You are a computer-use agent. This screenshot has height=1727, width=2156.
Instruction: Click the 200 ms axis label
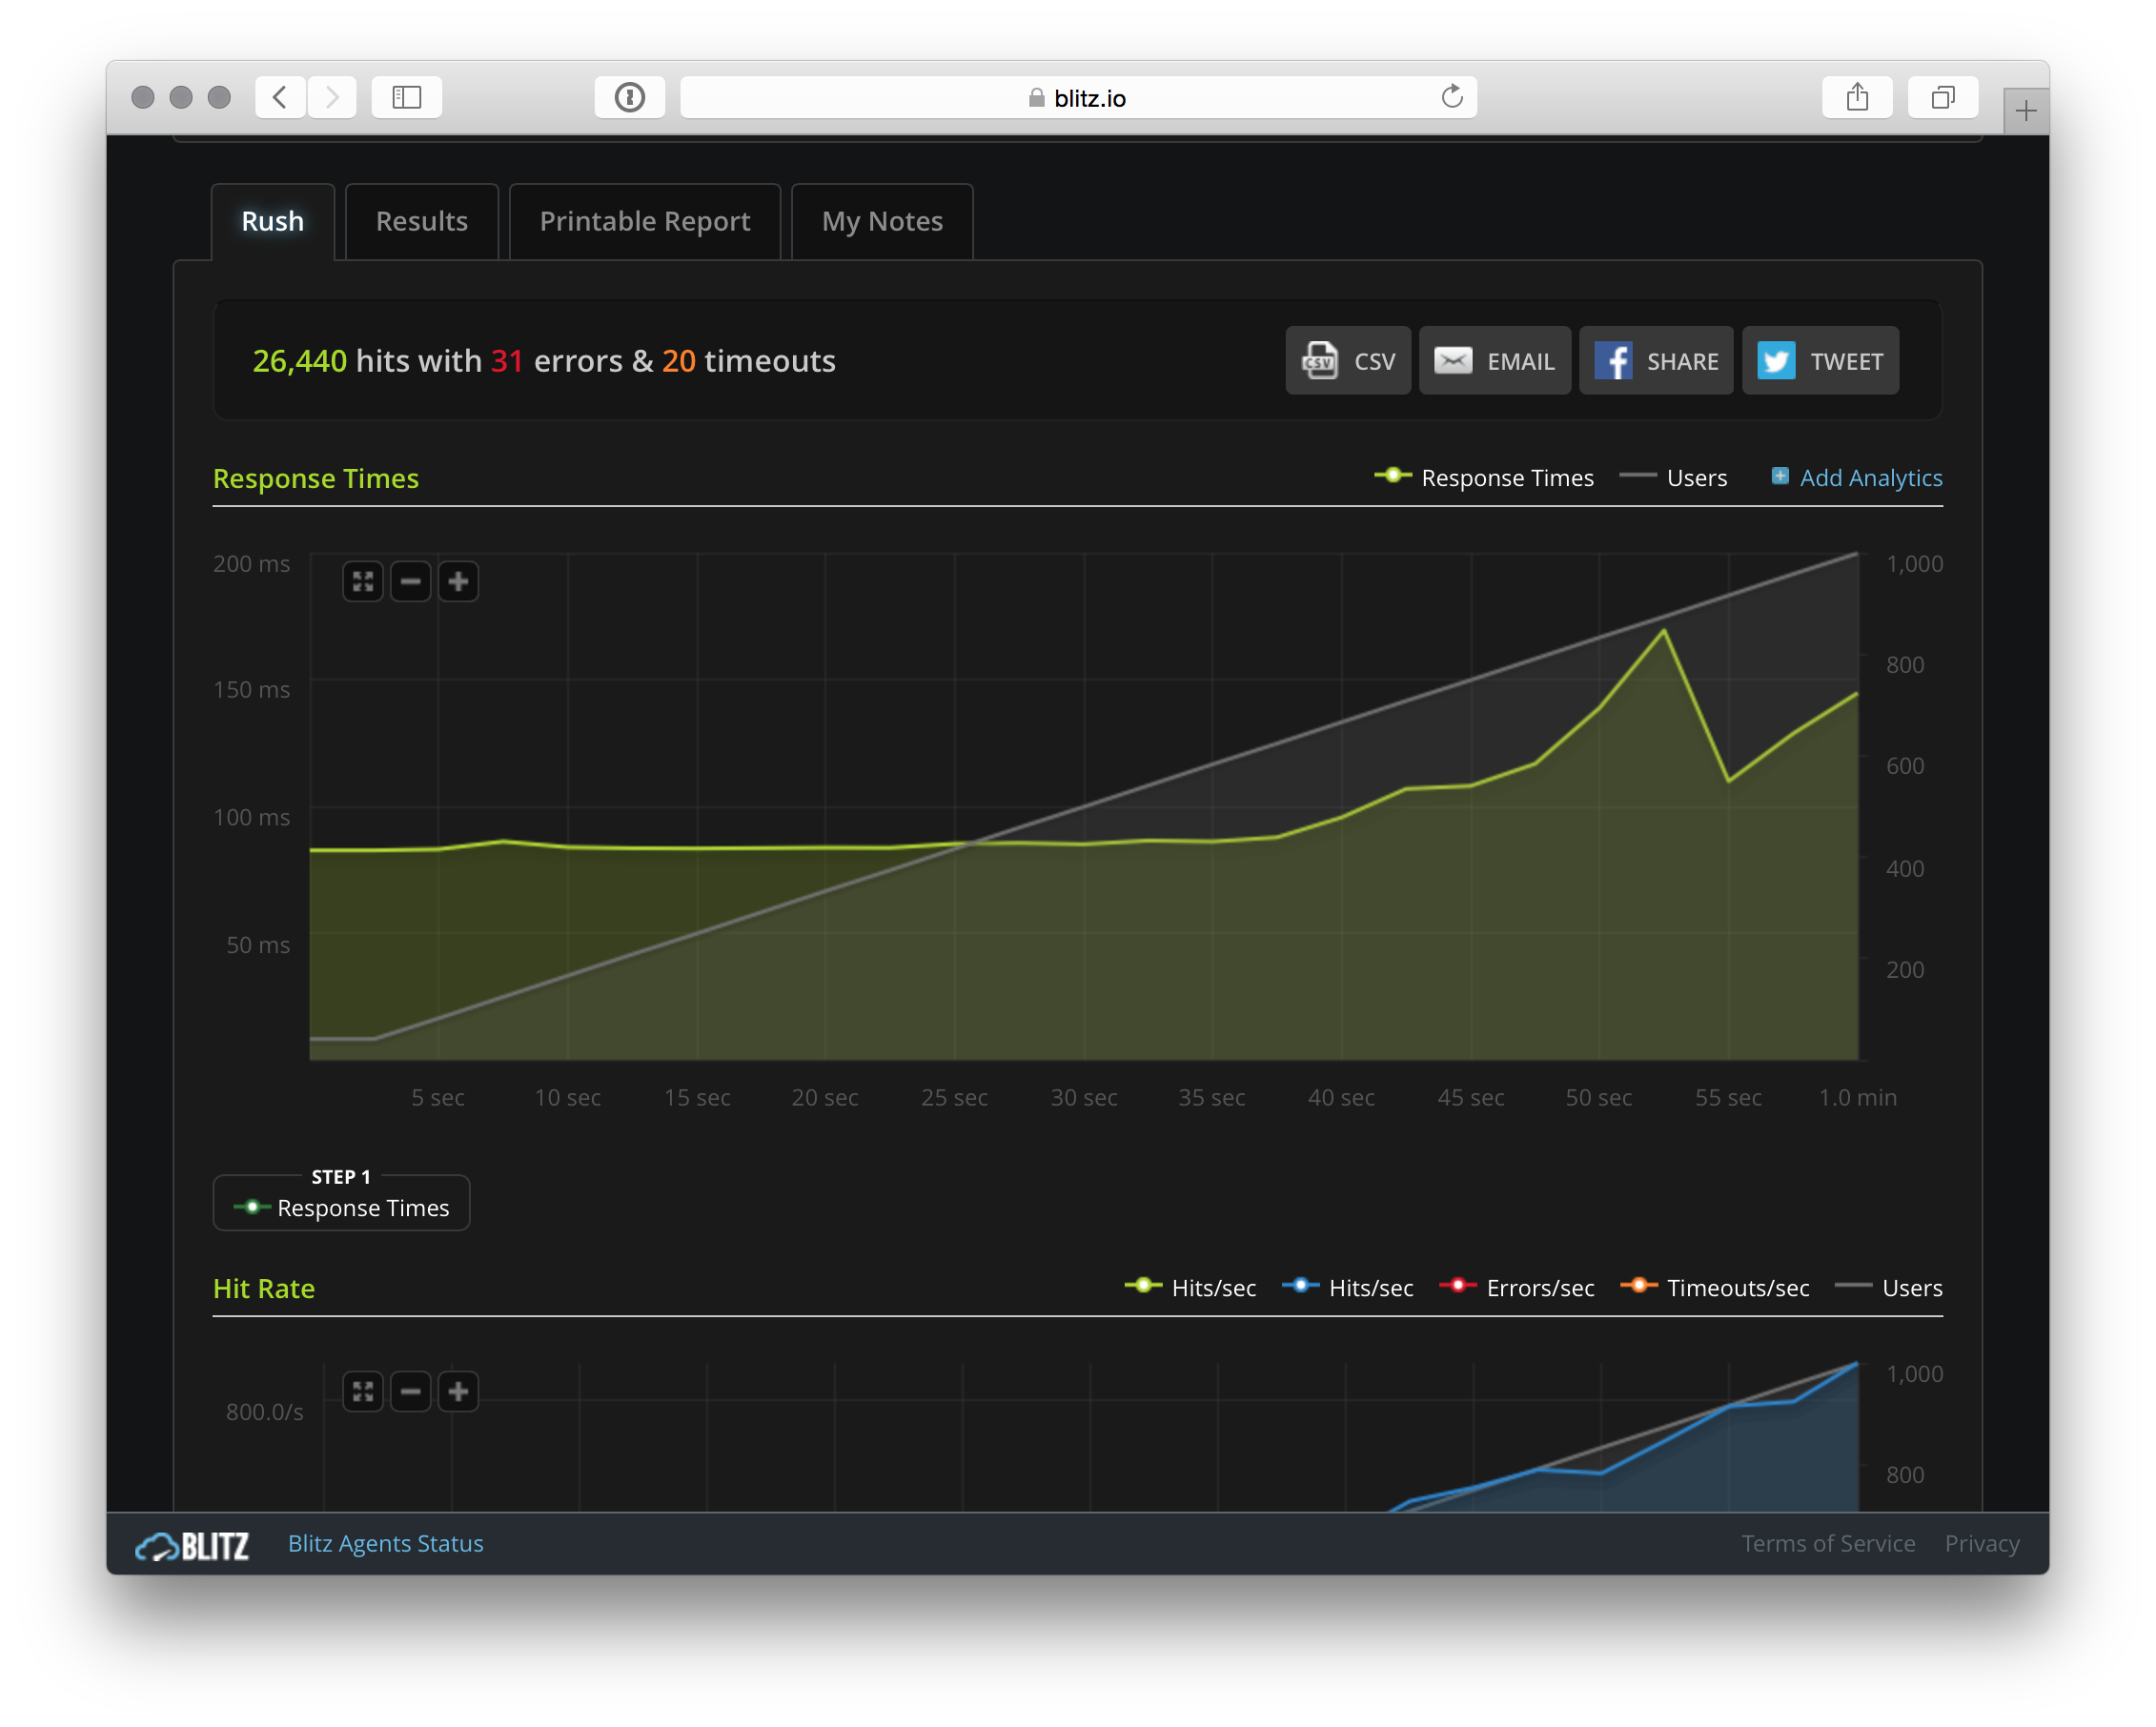tap(252, 564)
